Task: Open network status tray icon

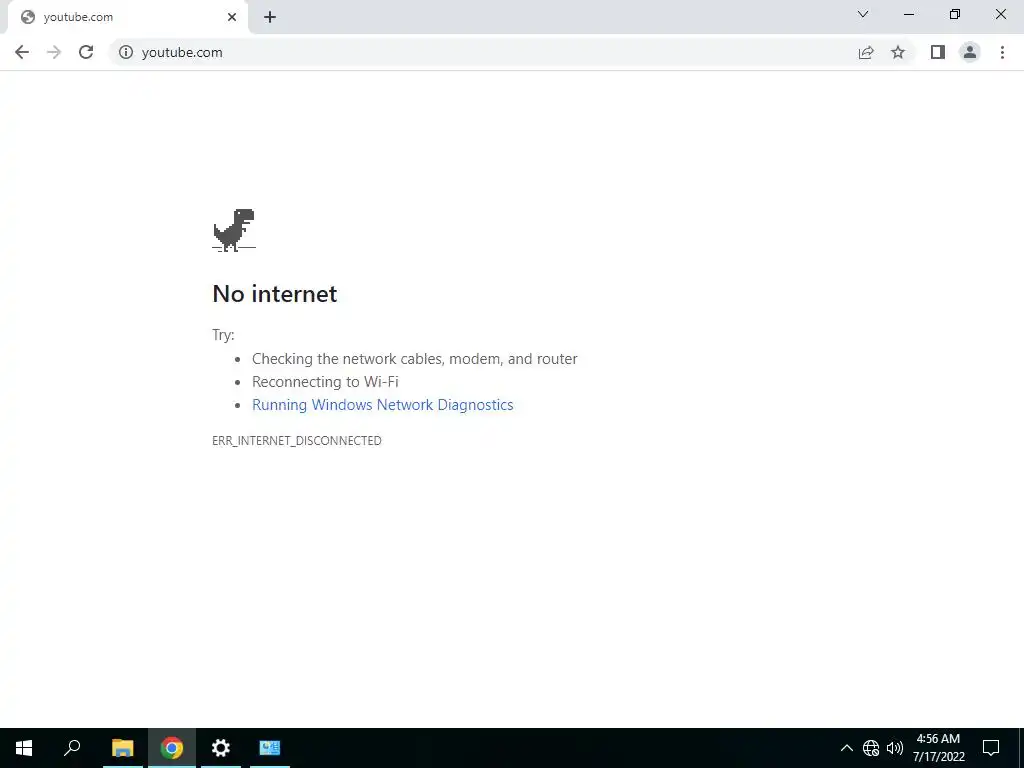Action: (871, 748)
